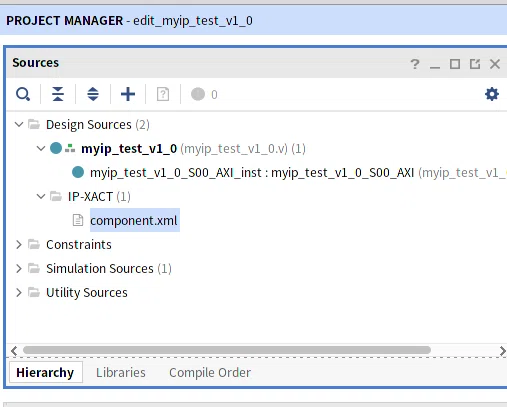Click the greyed file info question icon
This screenshot has width=507, height=407.
[163, 94]
